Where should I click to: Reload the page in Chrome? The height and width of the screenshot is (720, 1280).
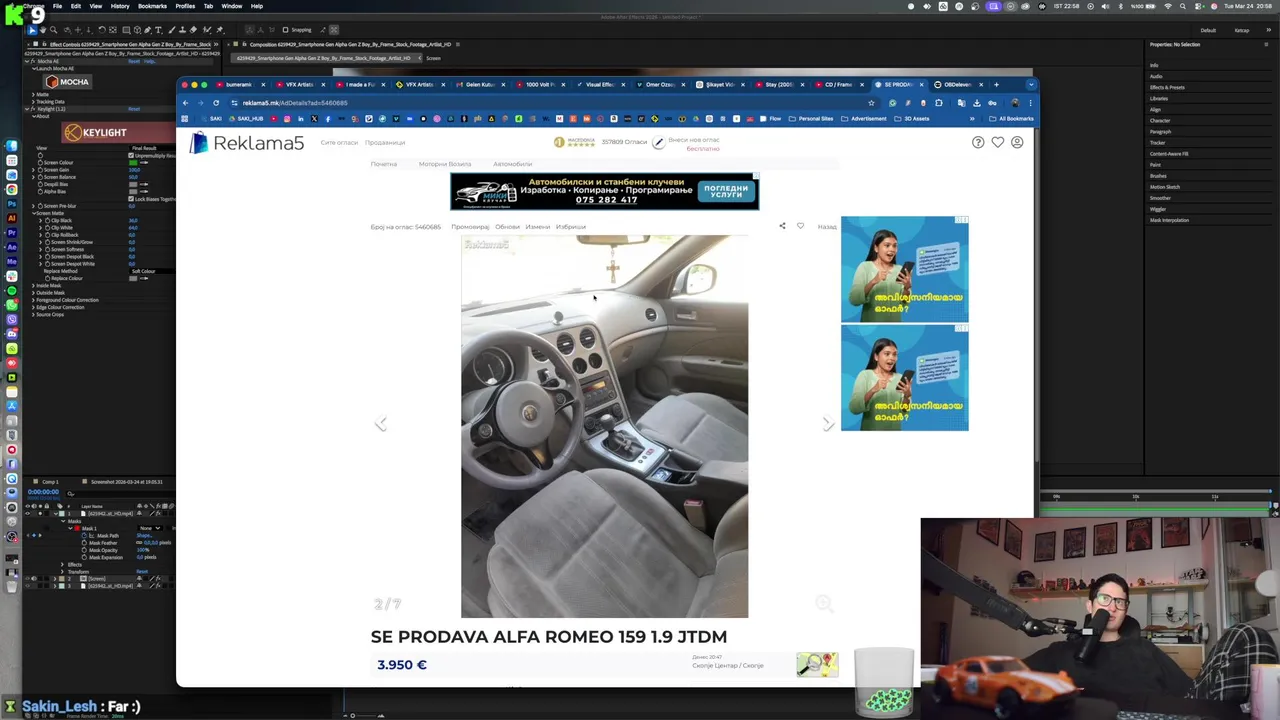click(216, 103)
